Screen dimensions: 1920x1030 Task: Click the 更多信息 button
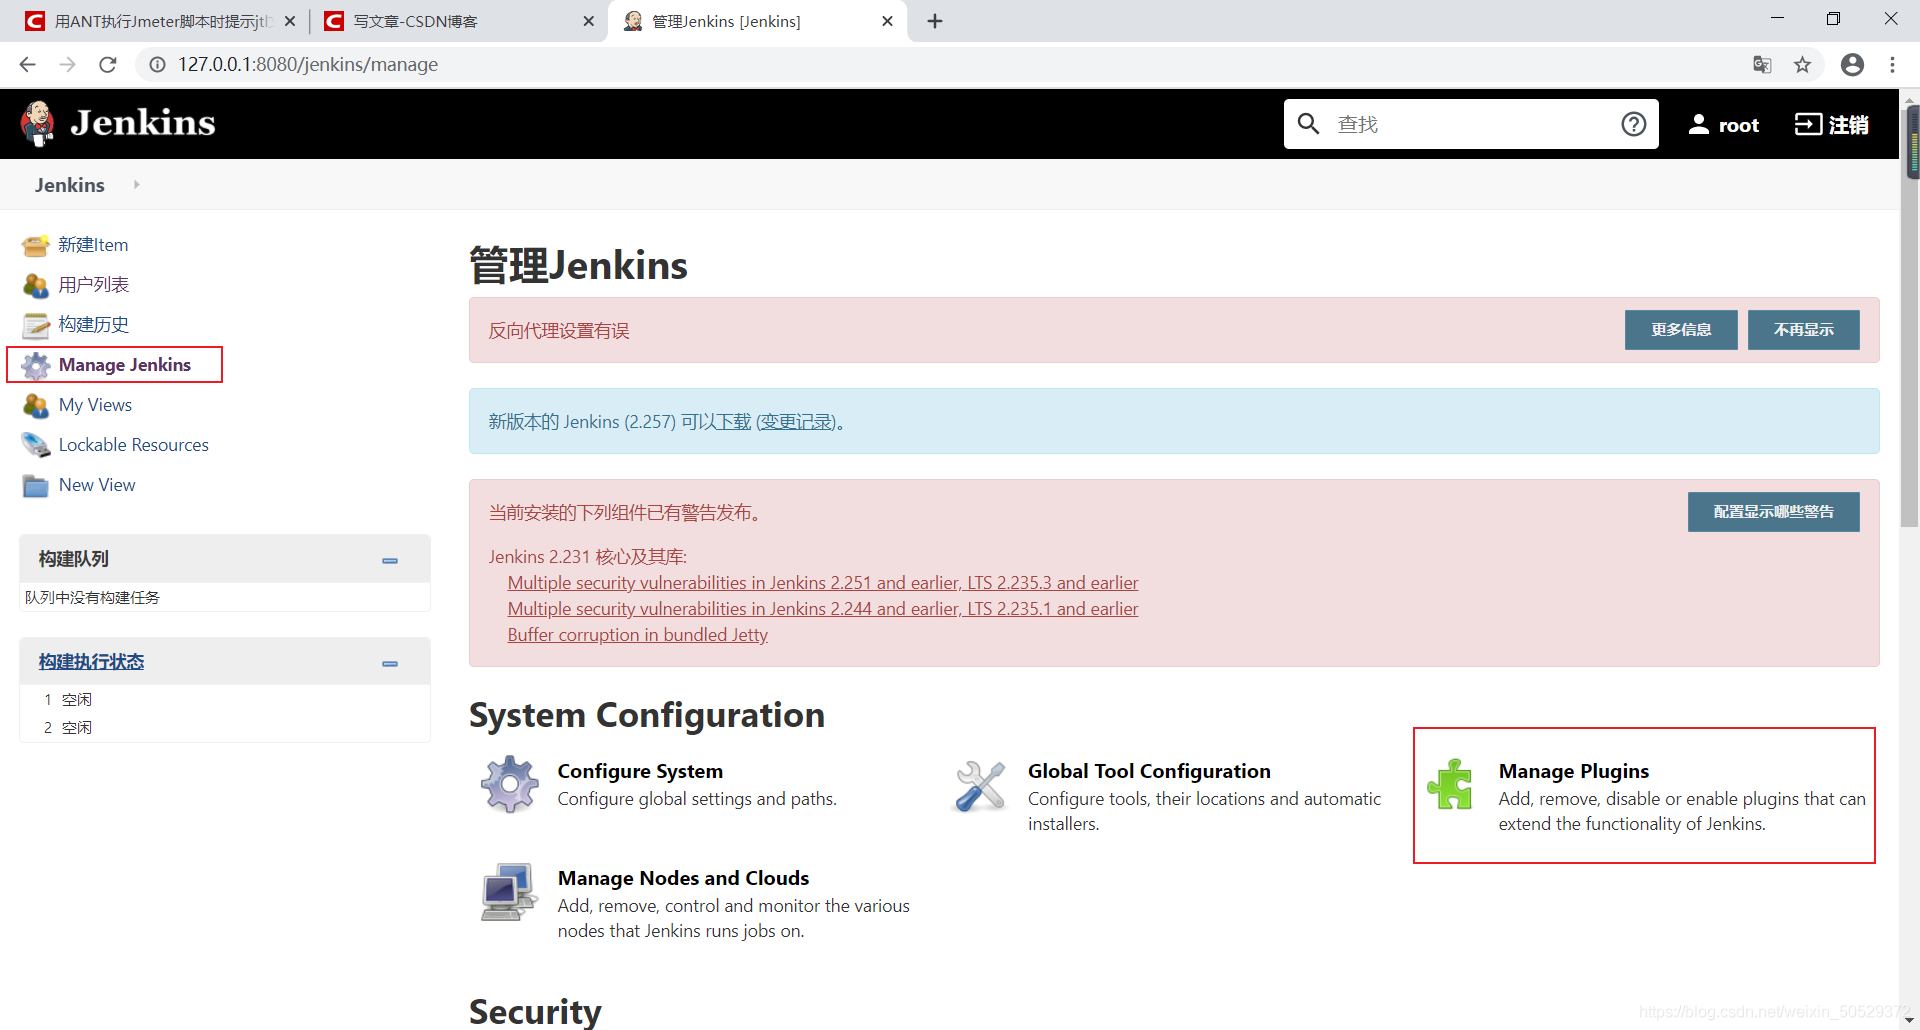pyautogui.click(x=1681, y=330)
